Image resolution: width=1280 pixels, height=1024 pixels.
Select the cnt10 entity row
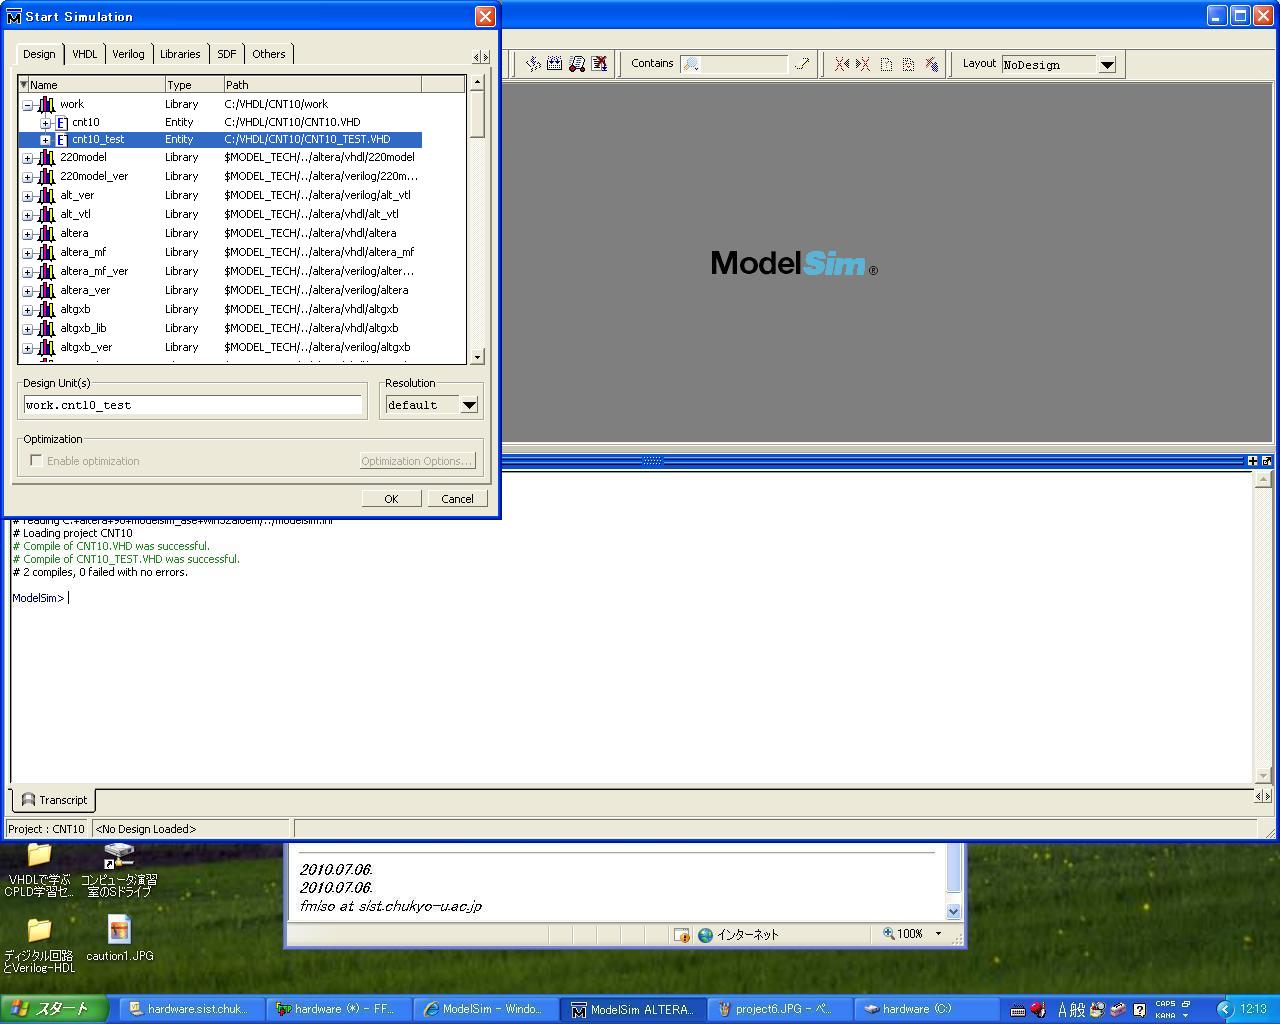point(220,122)
